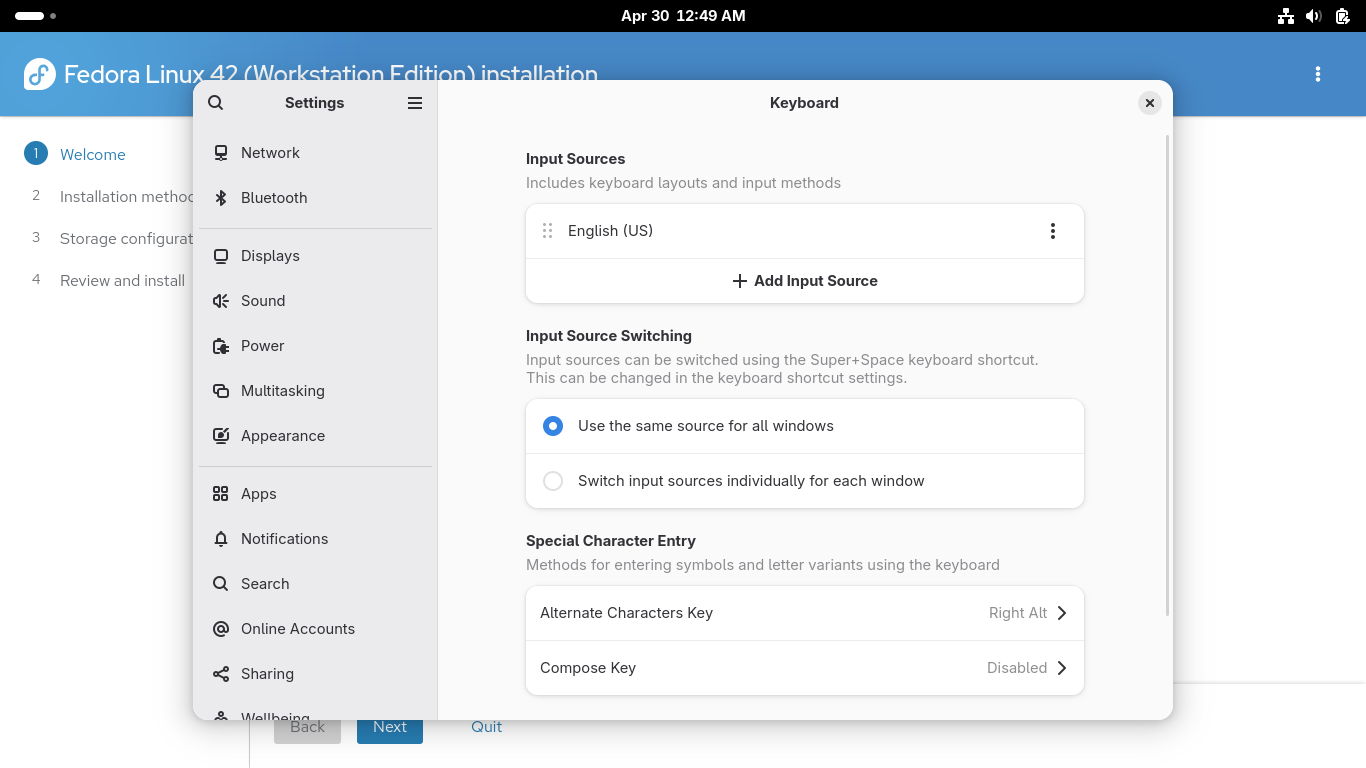Image resolution: width=1366 pixels, height=768 pixels.
Task: Go to the Multitasking settings panel
Action: pyautogui.click(x=282, y=391)
